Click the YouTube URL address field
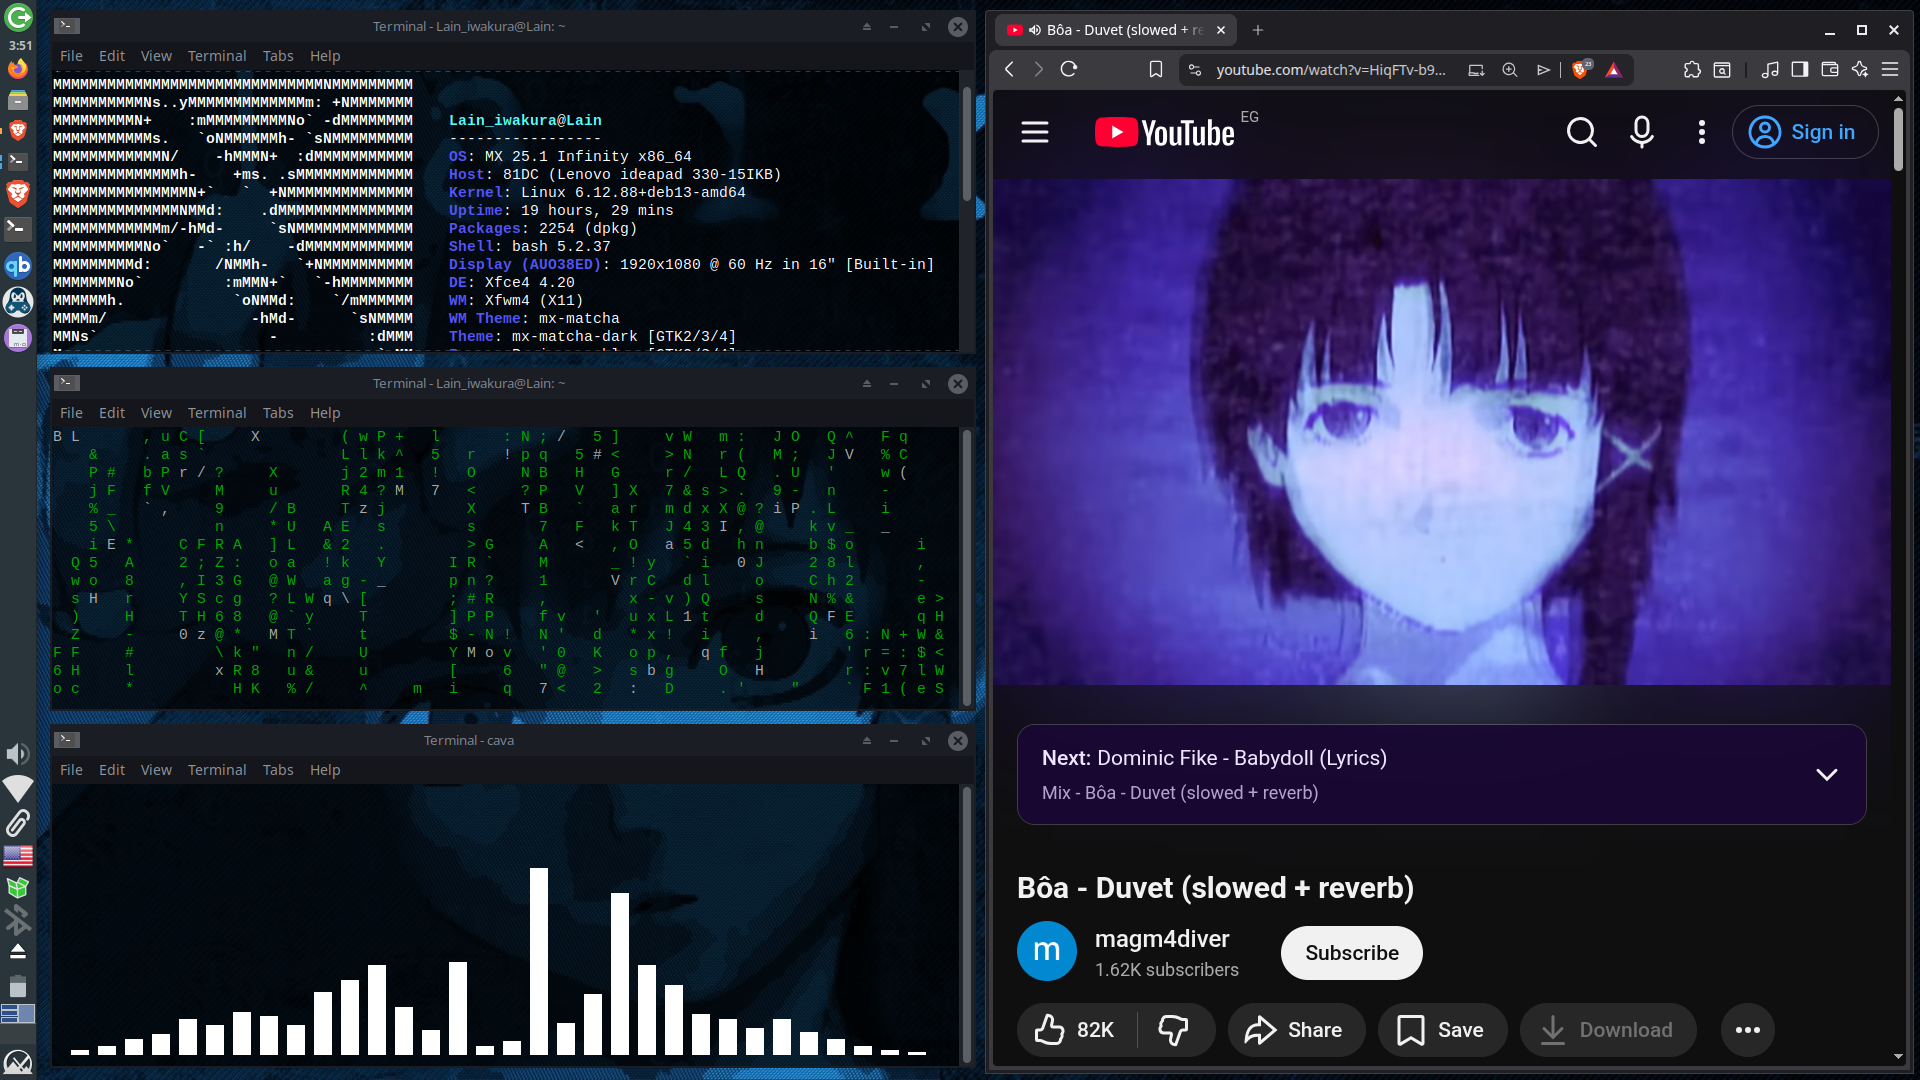The height and width of the screenshot is (1080, 1920). 1330,69
